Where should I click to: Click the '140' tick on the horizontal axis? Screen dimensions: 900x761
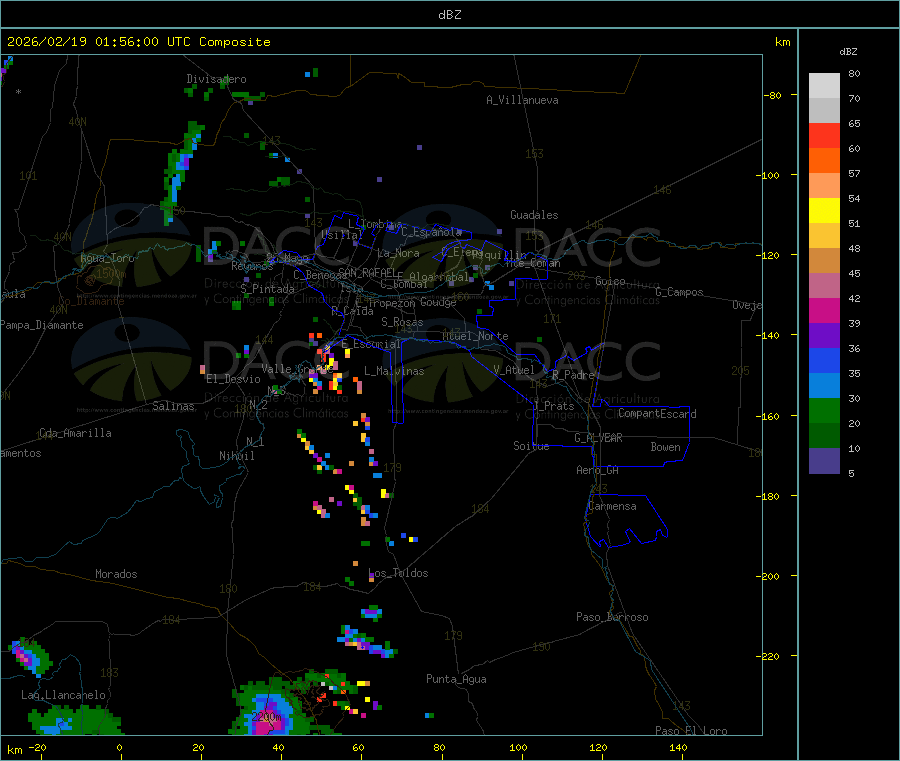pos(678,747)
